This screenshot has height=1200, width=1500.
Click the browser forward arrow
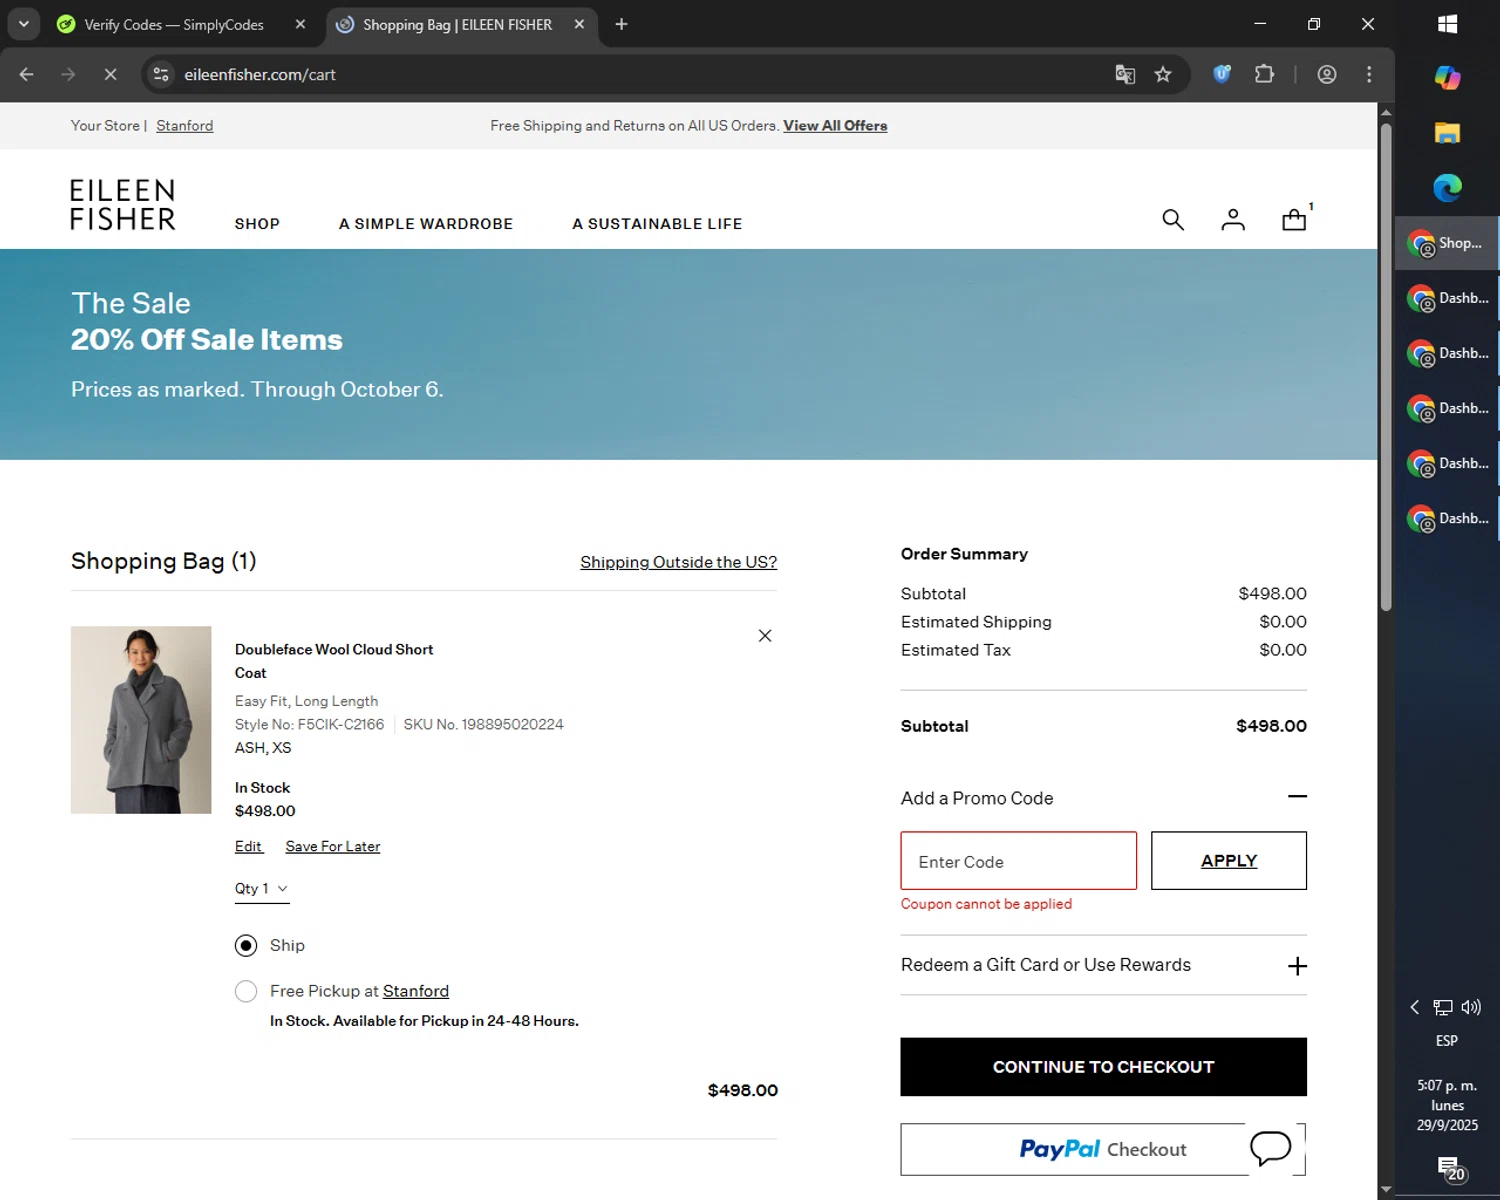[68, 74]
